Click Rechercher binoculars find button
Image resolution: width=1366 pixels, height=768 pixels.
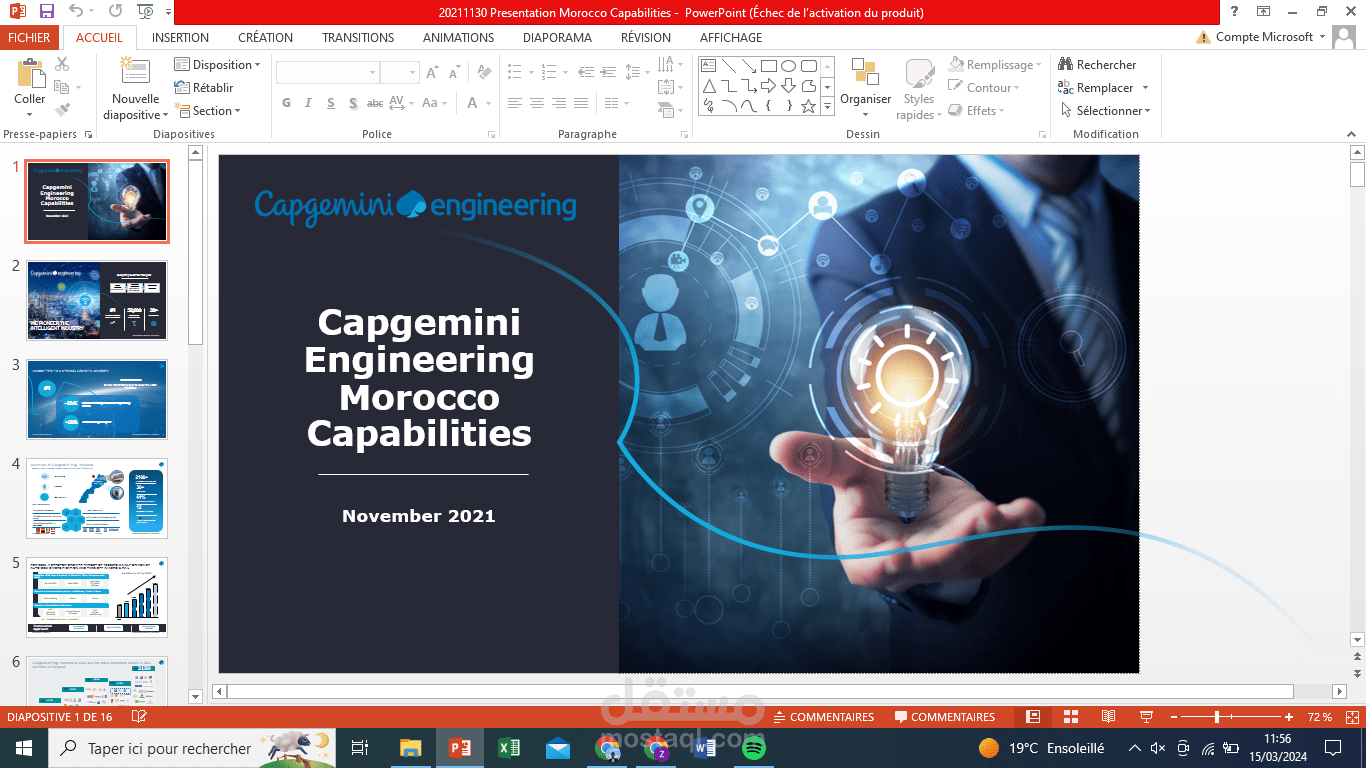pos(1098,65)
